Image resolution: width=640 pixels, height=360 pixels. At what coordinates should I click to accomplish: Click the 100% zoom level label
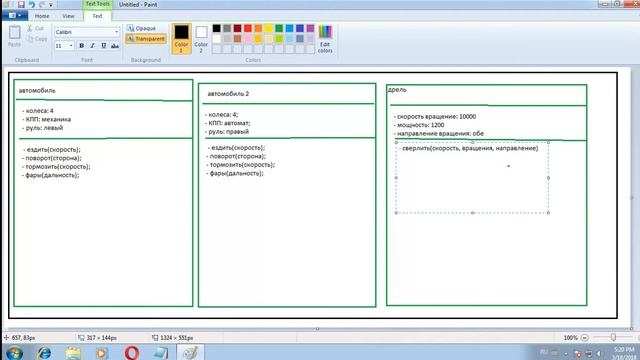[x=570, y=338]
